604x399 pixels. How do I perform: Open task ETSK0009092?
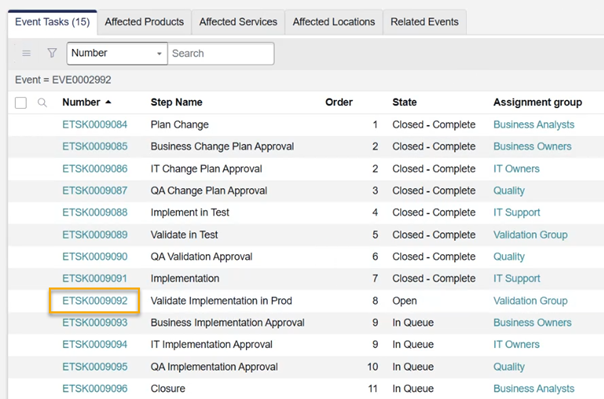(x=95, y=301)
